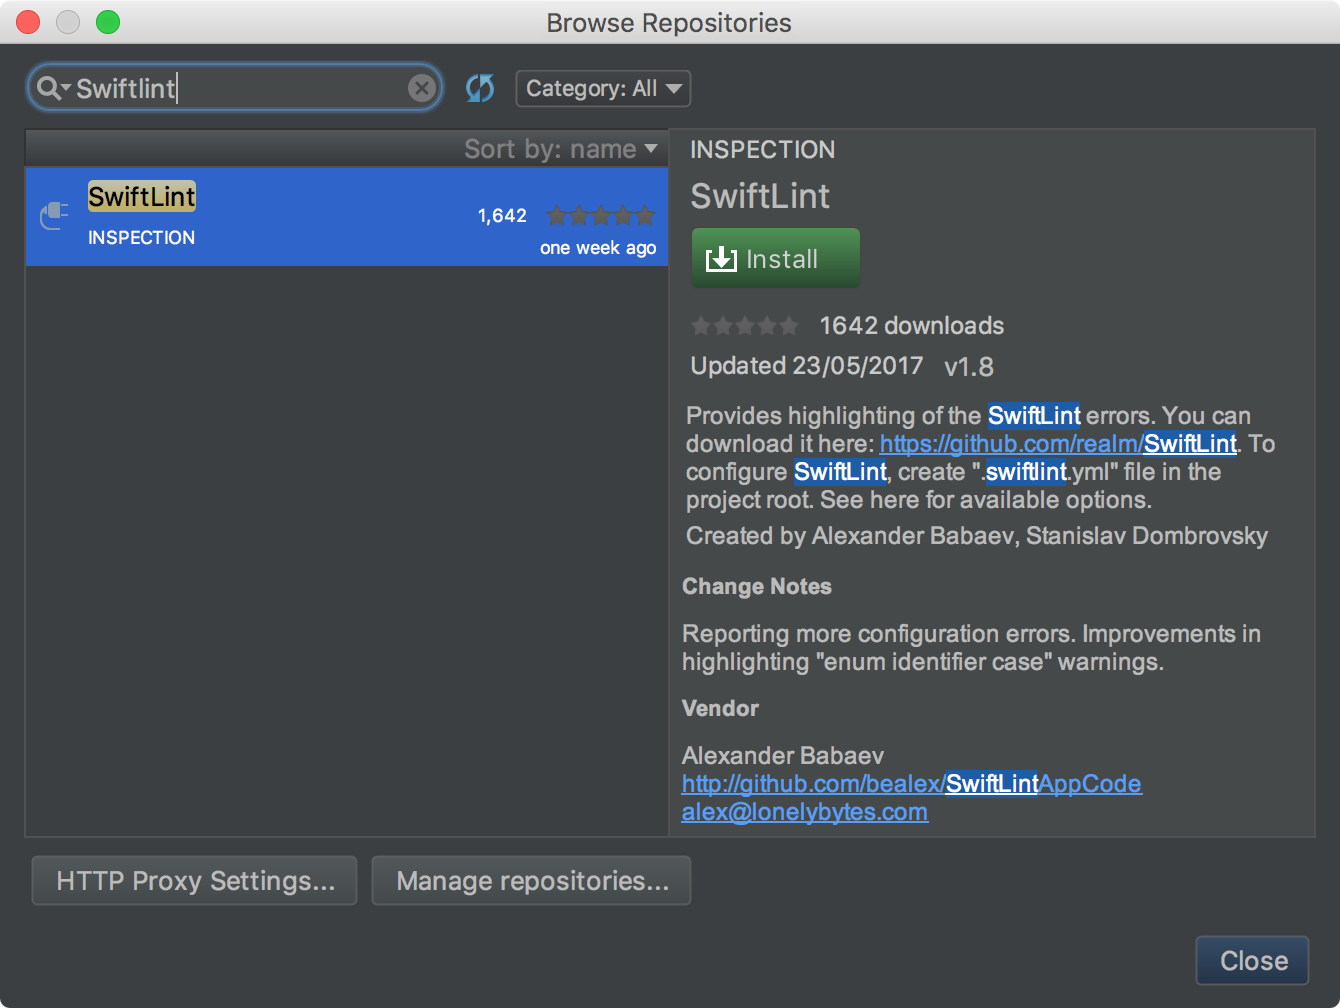
Task: Click the v1.8 version label
Action: tap(969, 367)
